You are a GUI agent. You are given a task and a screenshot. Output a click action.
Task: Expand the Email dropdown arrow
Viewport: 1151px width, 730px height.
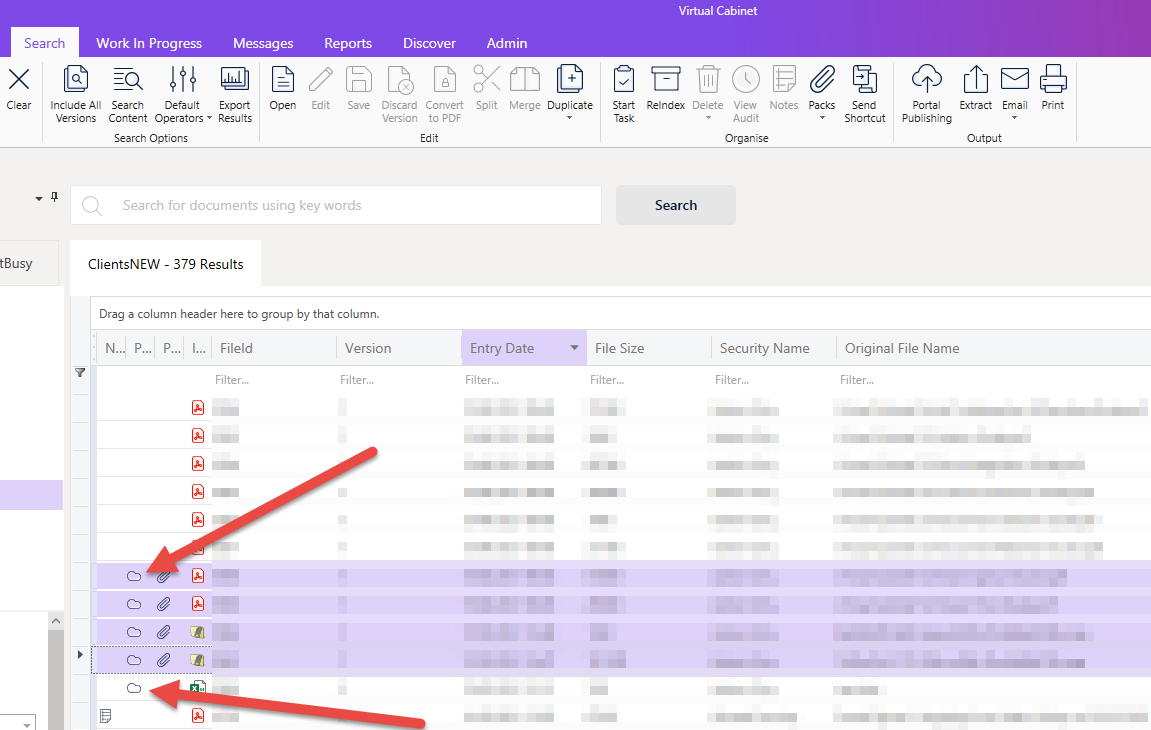click(x=1014, y=118)
